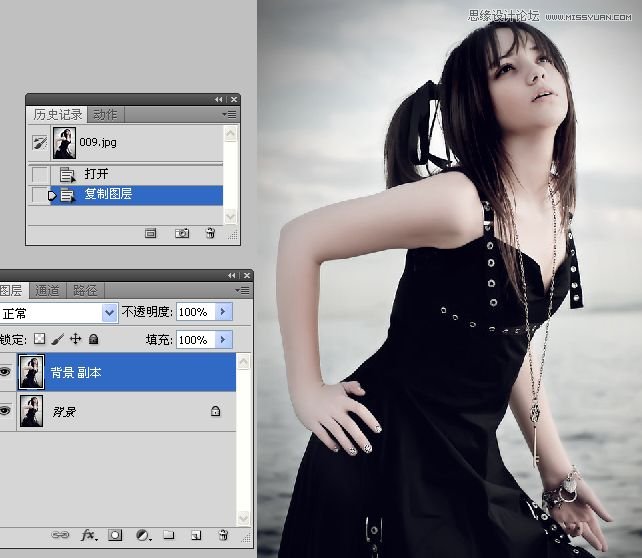The height and width of the screenshot is (558, 642).
Task: Switch to the 图层 tab
Action: tap(12, 291)
